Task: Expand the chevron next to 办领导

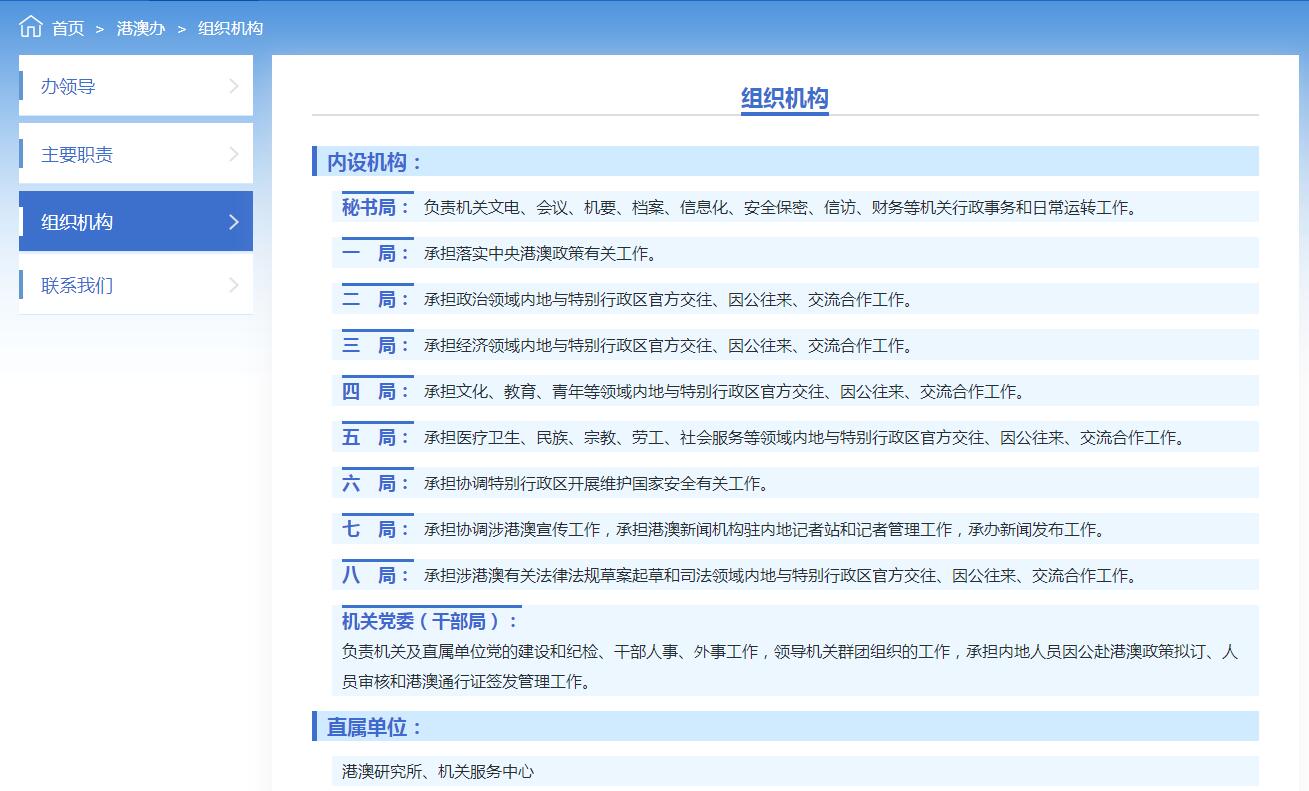Action: [x=233, y=86]
